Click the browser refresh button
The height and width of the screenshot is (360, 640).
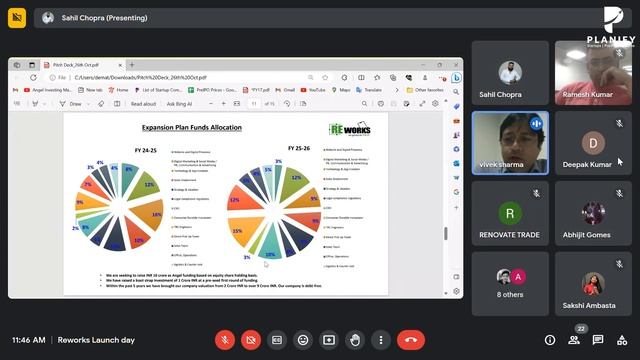coord(33,77)
